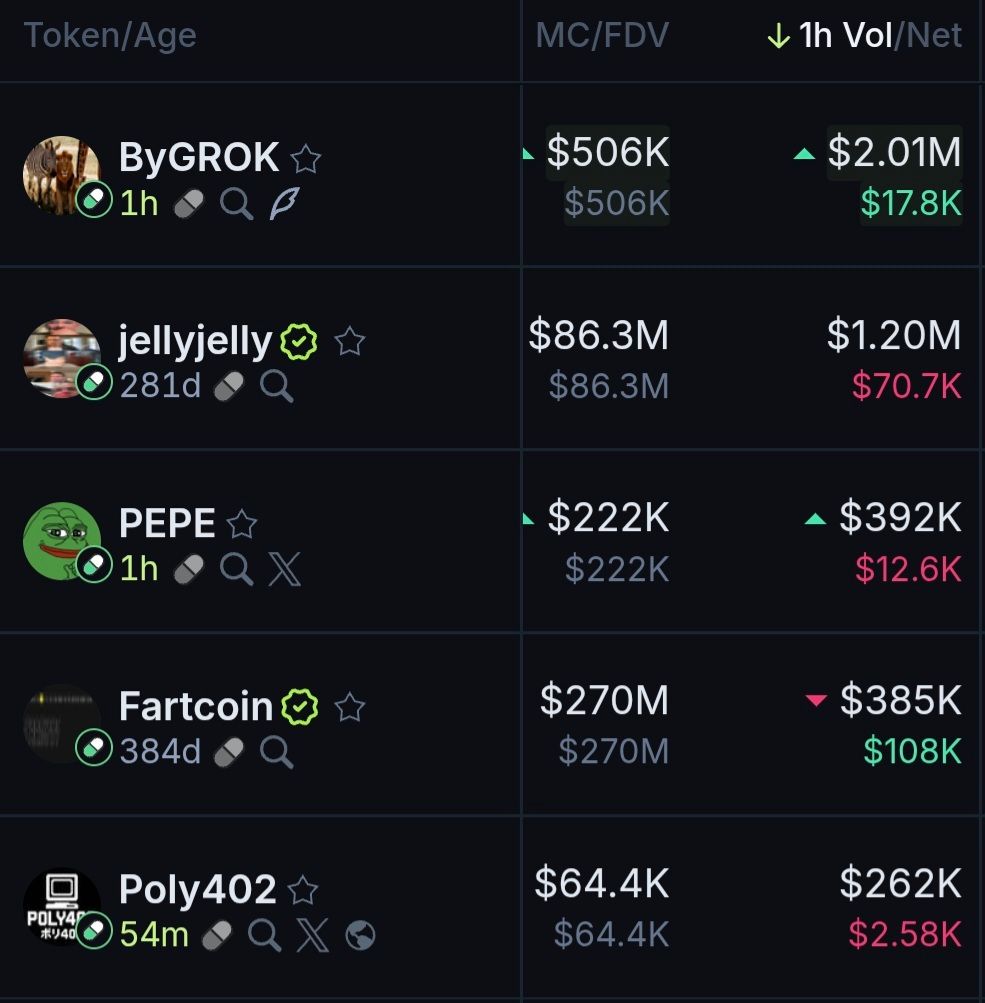Screen dimensions: 985x1003
Task: Click the Poly402 computer logo avatar
Action: [60, 904]
